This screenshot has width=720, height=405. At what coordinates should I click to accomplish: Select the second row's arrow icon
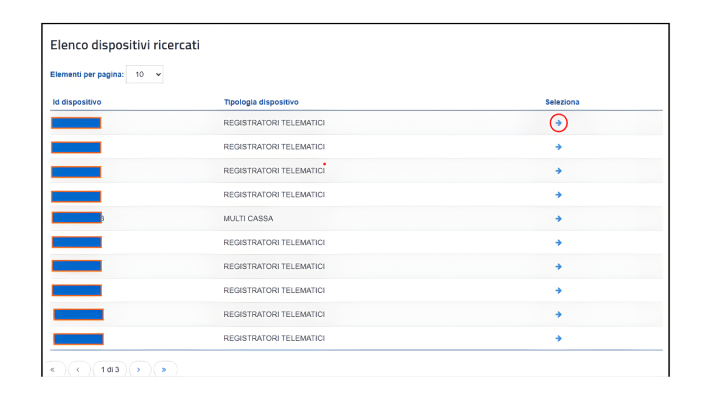(x=558, y=147)
